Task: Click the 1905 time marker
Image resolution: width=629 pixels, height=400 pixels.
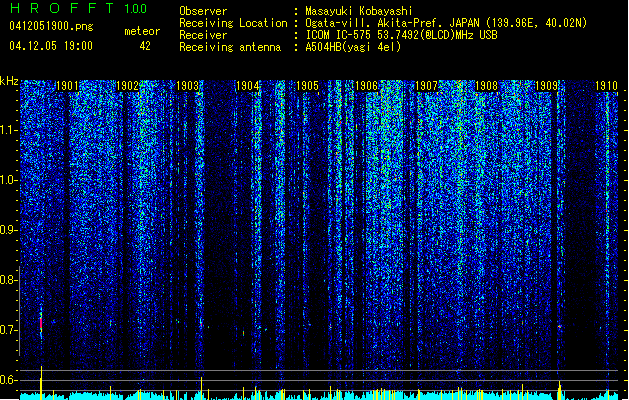Action: 307,86
